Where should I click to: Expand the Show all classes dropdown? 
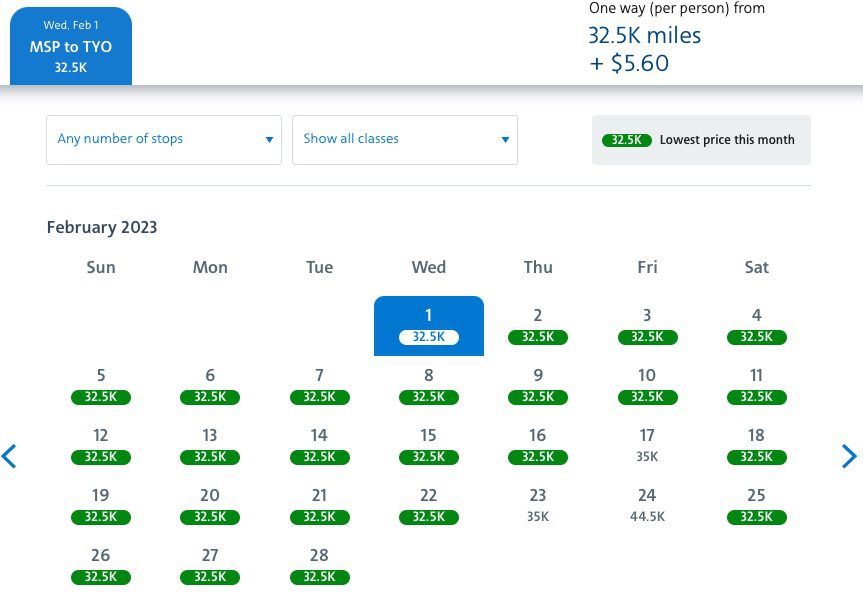[x=404, y=139]
